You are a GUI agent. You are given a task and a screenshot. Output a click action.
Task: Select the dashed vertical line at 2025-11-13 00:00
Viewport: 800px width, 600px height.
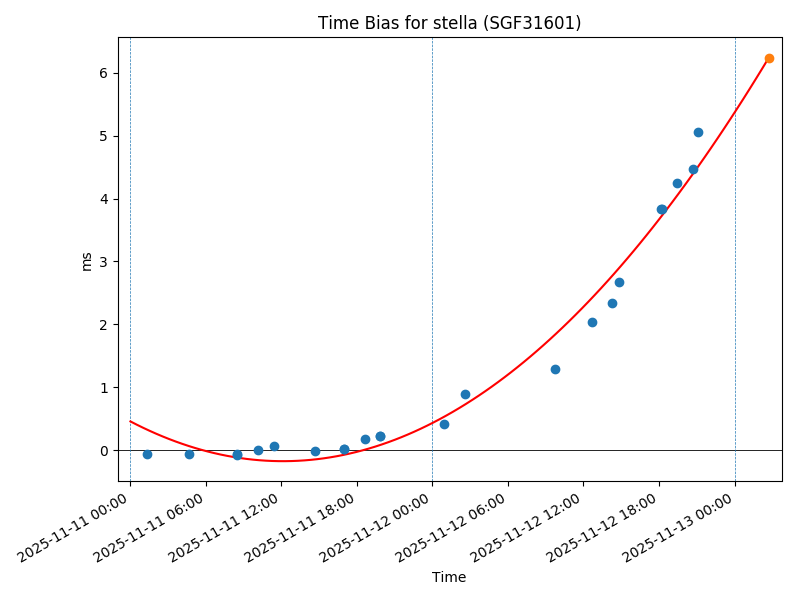point(735,250)
